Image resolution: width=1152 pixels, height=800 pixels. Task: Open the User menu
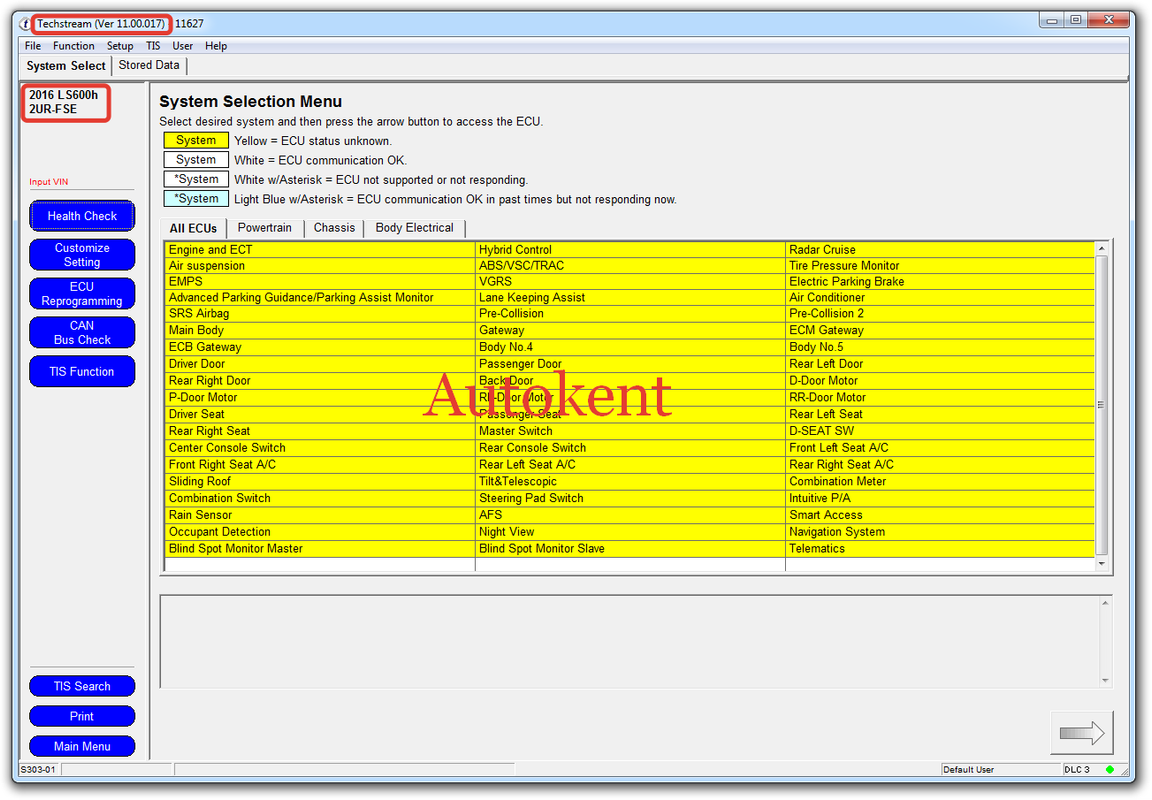point(182,46)
